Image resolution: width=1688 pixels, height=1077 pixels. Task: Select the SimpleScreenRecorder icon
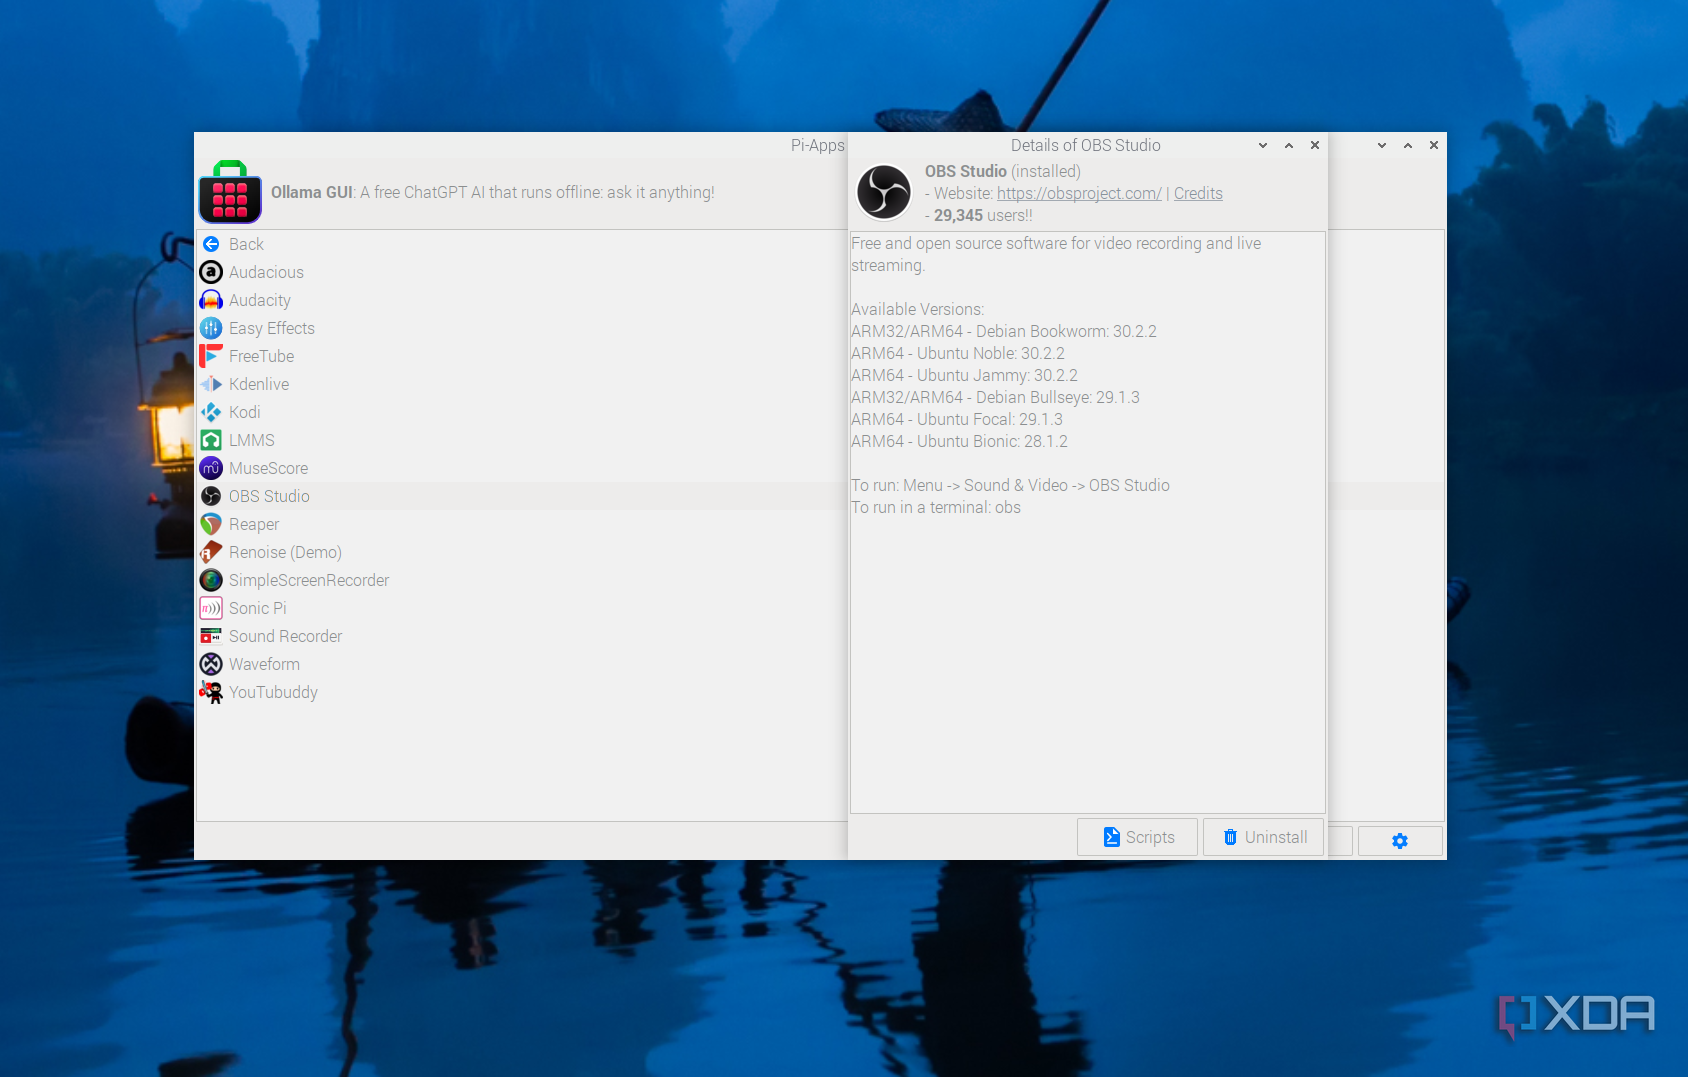(211, 580)
